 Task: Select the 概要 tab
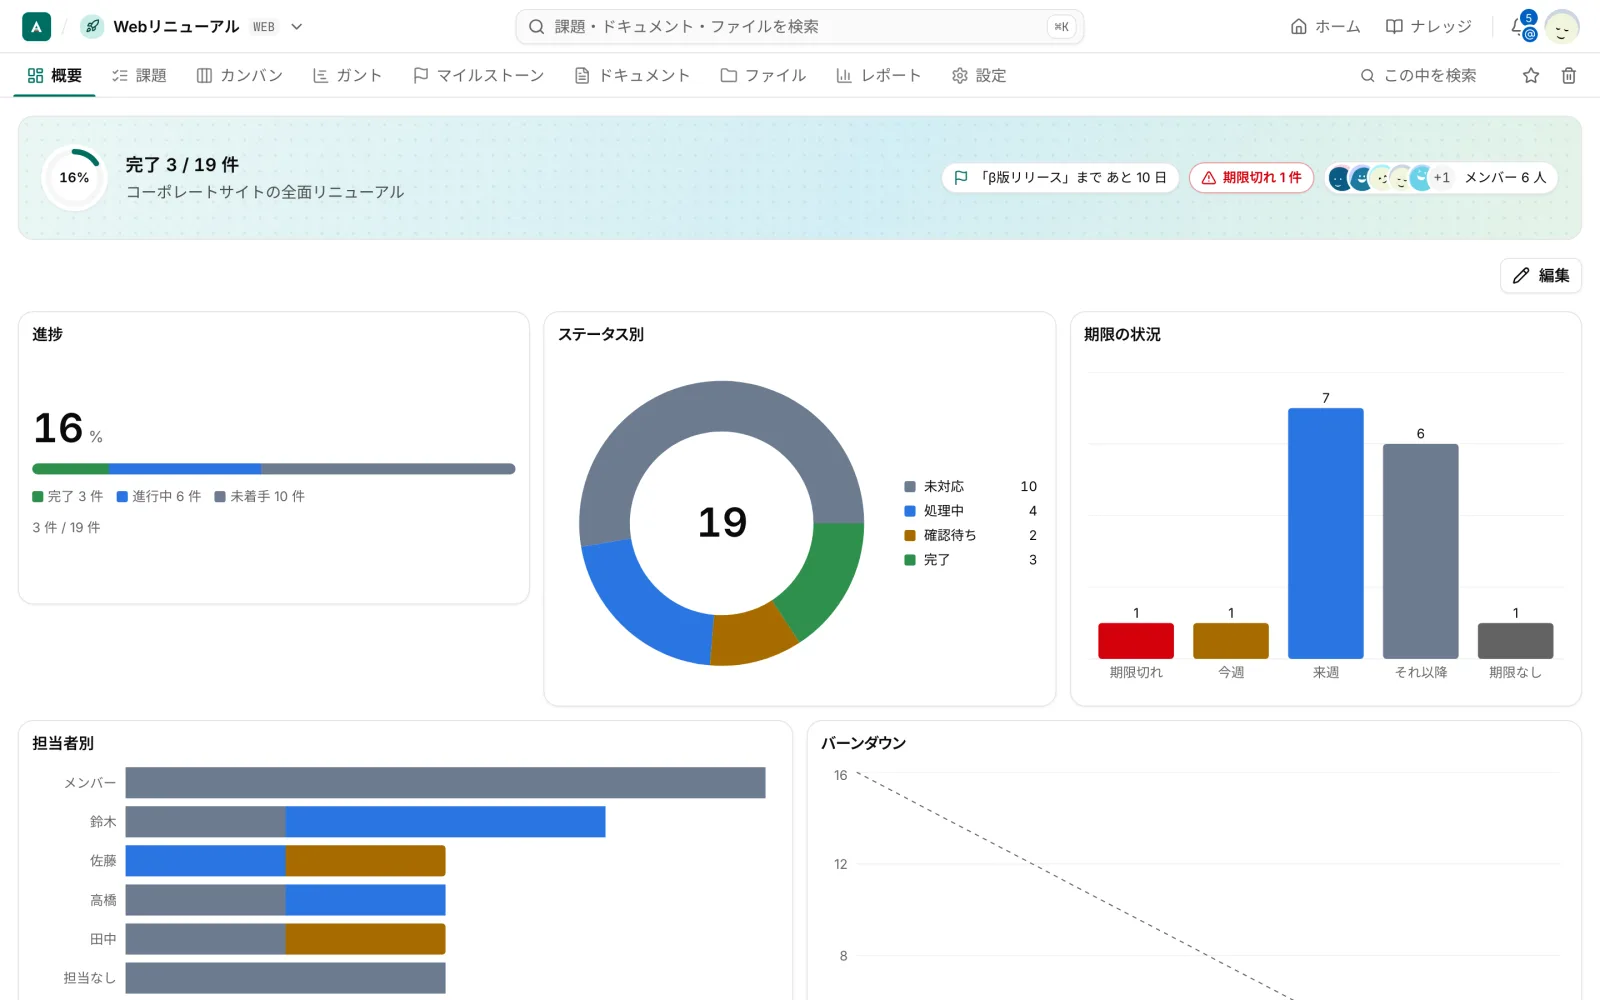click(x=54, y=75)
